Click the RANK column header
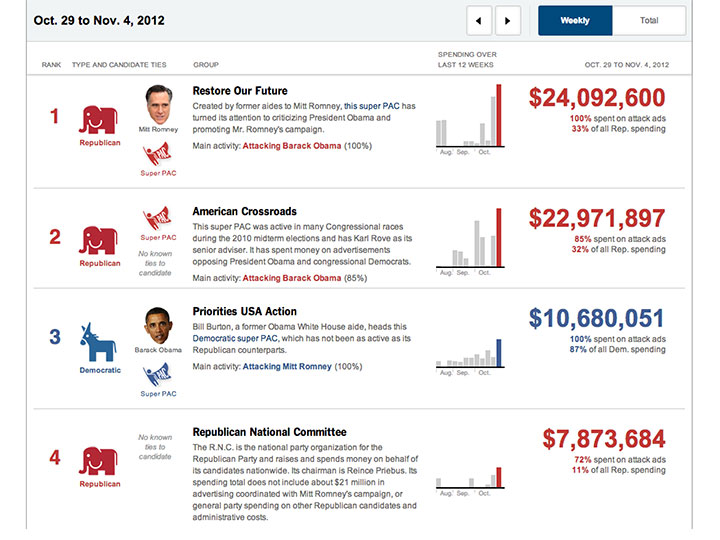Image resolution: width=720 pixels, height=540 pixels. (x=51, y=65)
